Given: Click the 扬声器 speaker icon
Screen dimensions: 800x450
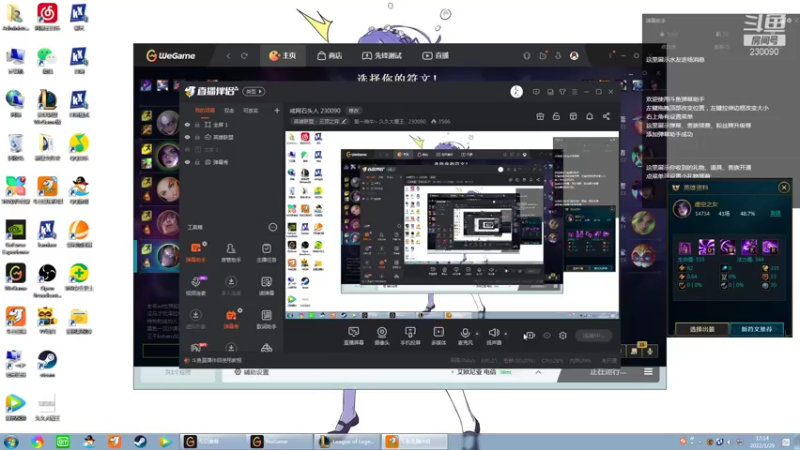Looking at the screenshot, I should [493, 333].
